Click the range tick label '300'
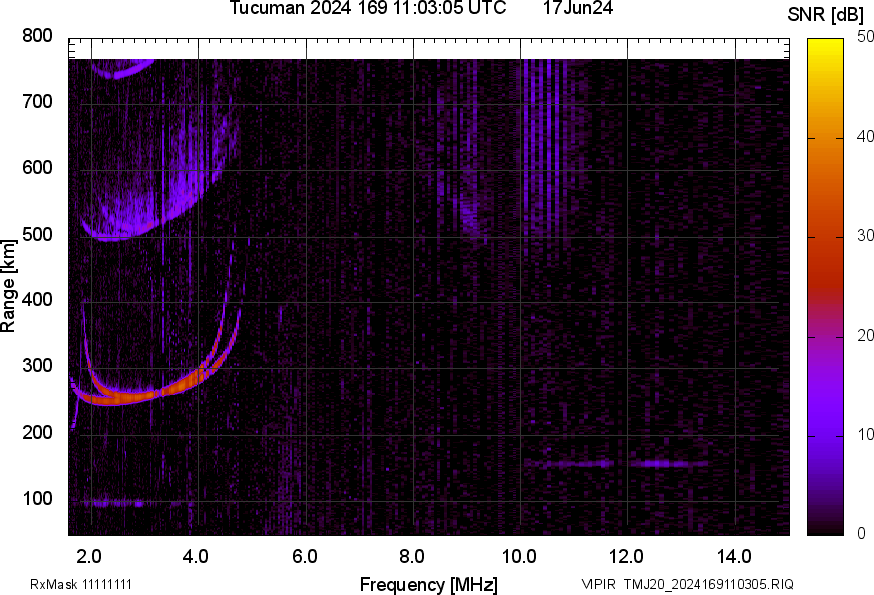Viewport: 874px width, 595px height. click(37, 366)
